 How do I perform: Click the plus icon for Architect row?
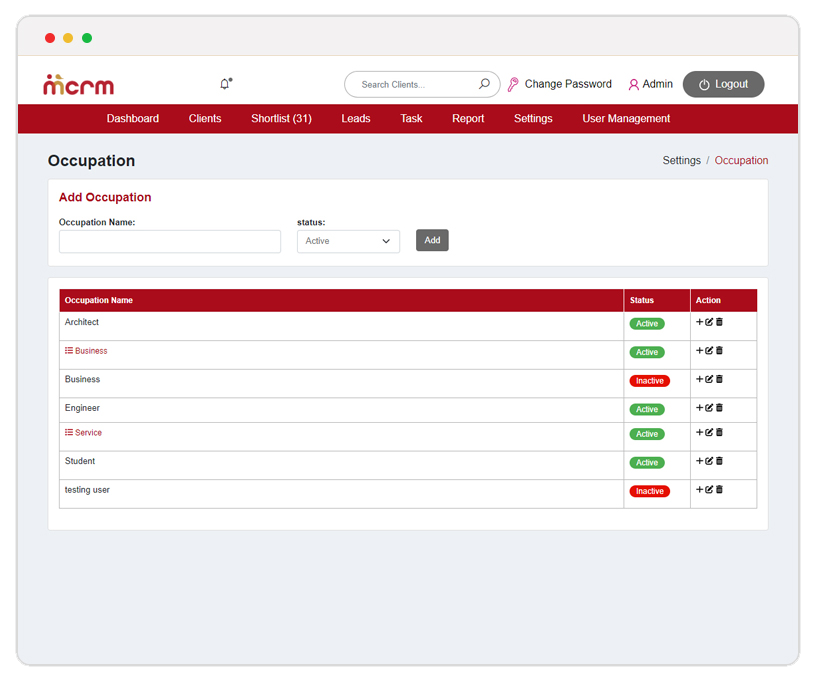coord(700,322)
